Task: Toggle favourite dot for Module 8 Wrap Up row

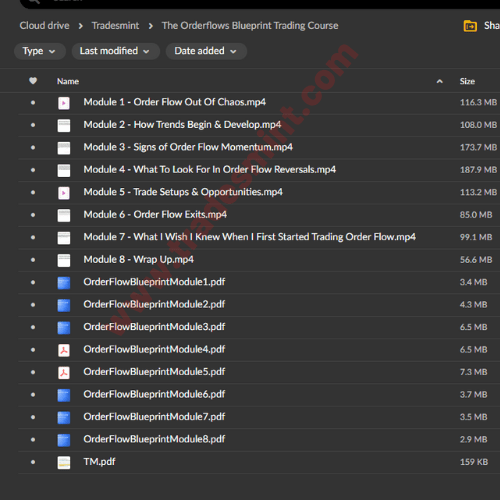Action: tap(33, 260)
